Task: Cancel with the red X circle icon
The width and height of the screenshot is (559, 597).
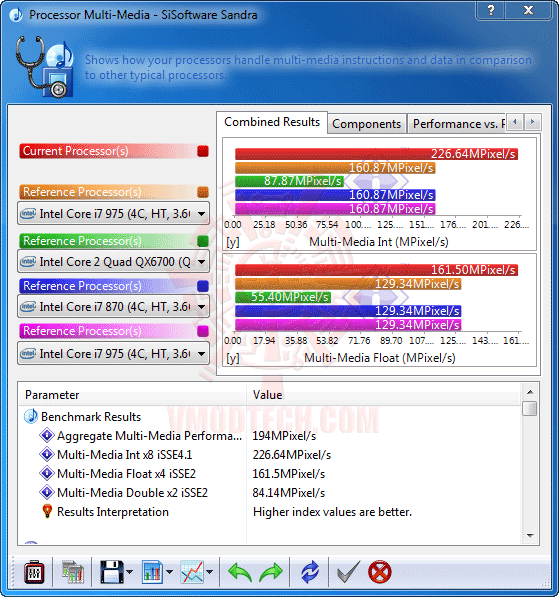Action: click(x=380, y=572)
